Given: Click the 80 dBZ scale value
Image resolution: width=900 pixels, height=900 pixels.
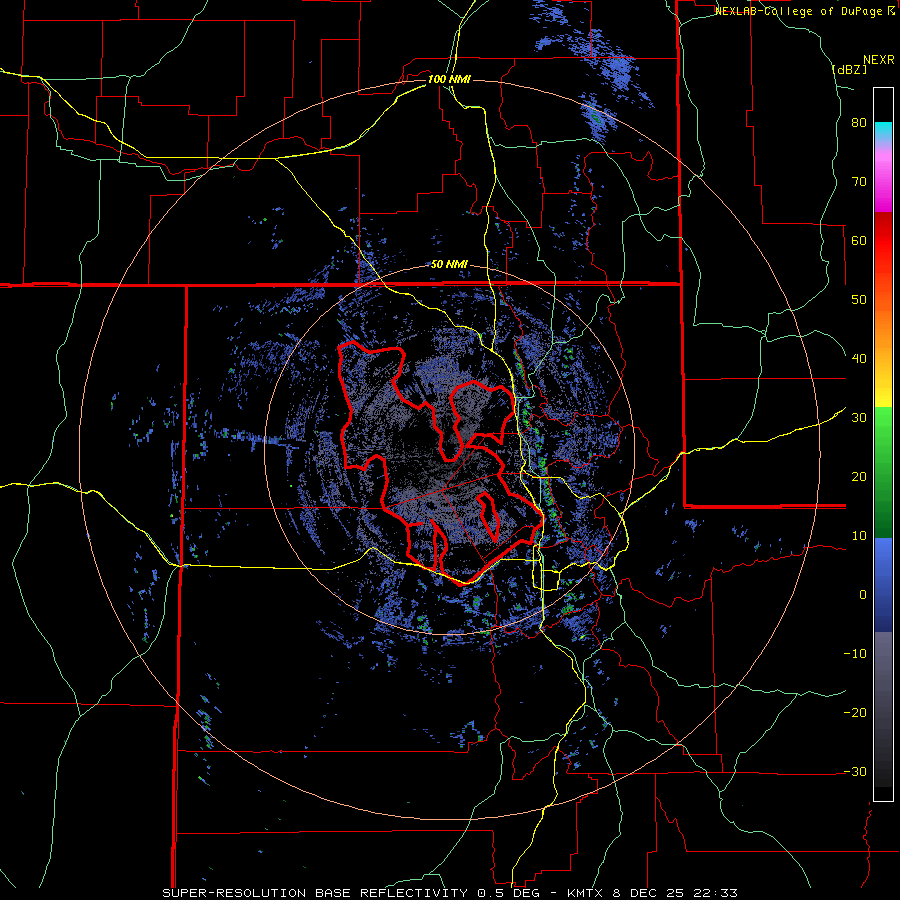Looking at the screenshot, I should [859, 123].
